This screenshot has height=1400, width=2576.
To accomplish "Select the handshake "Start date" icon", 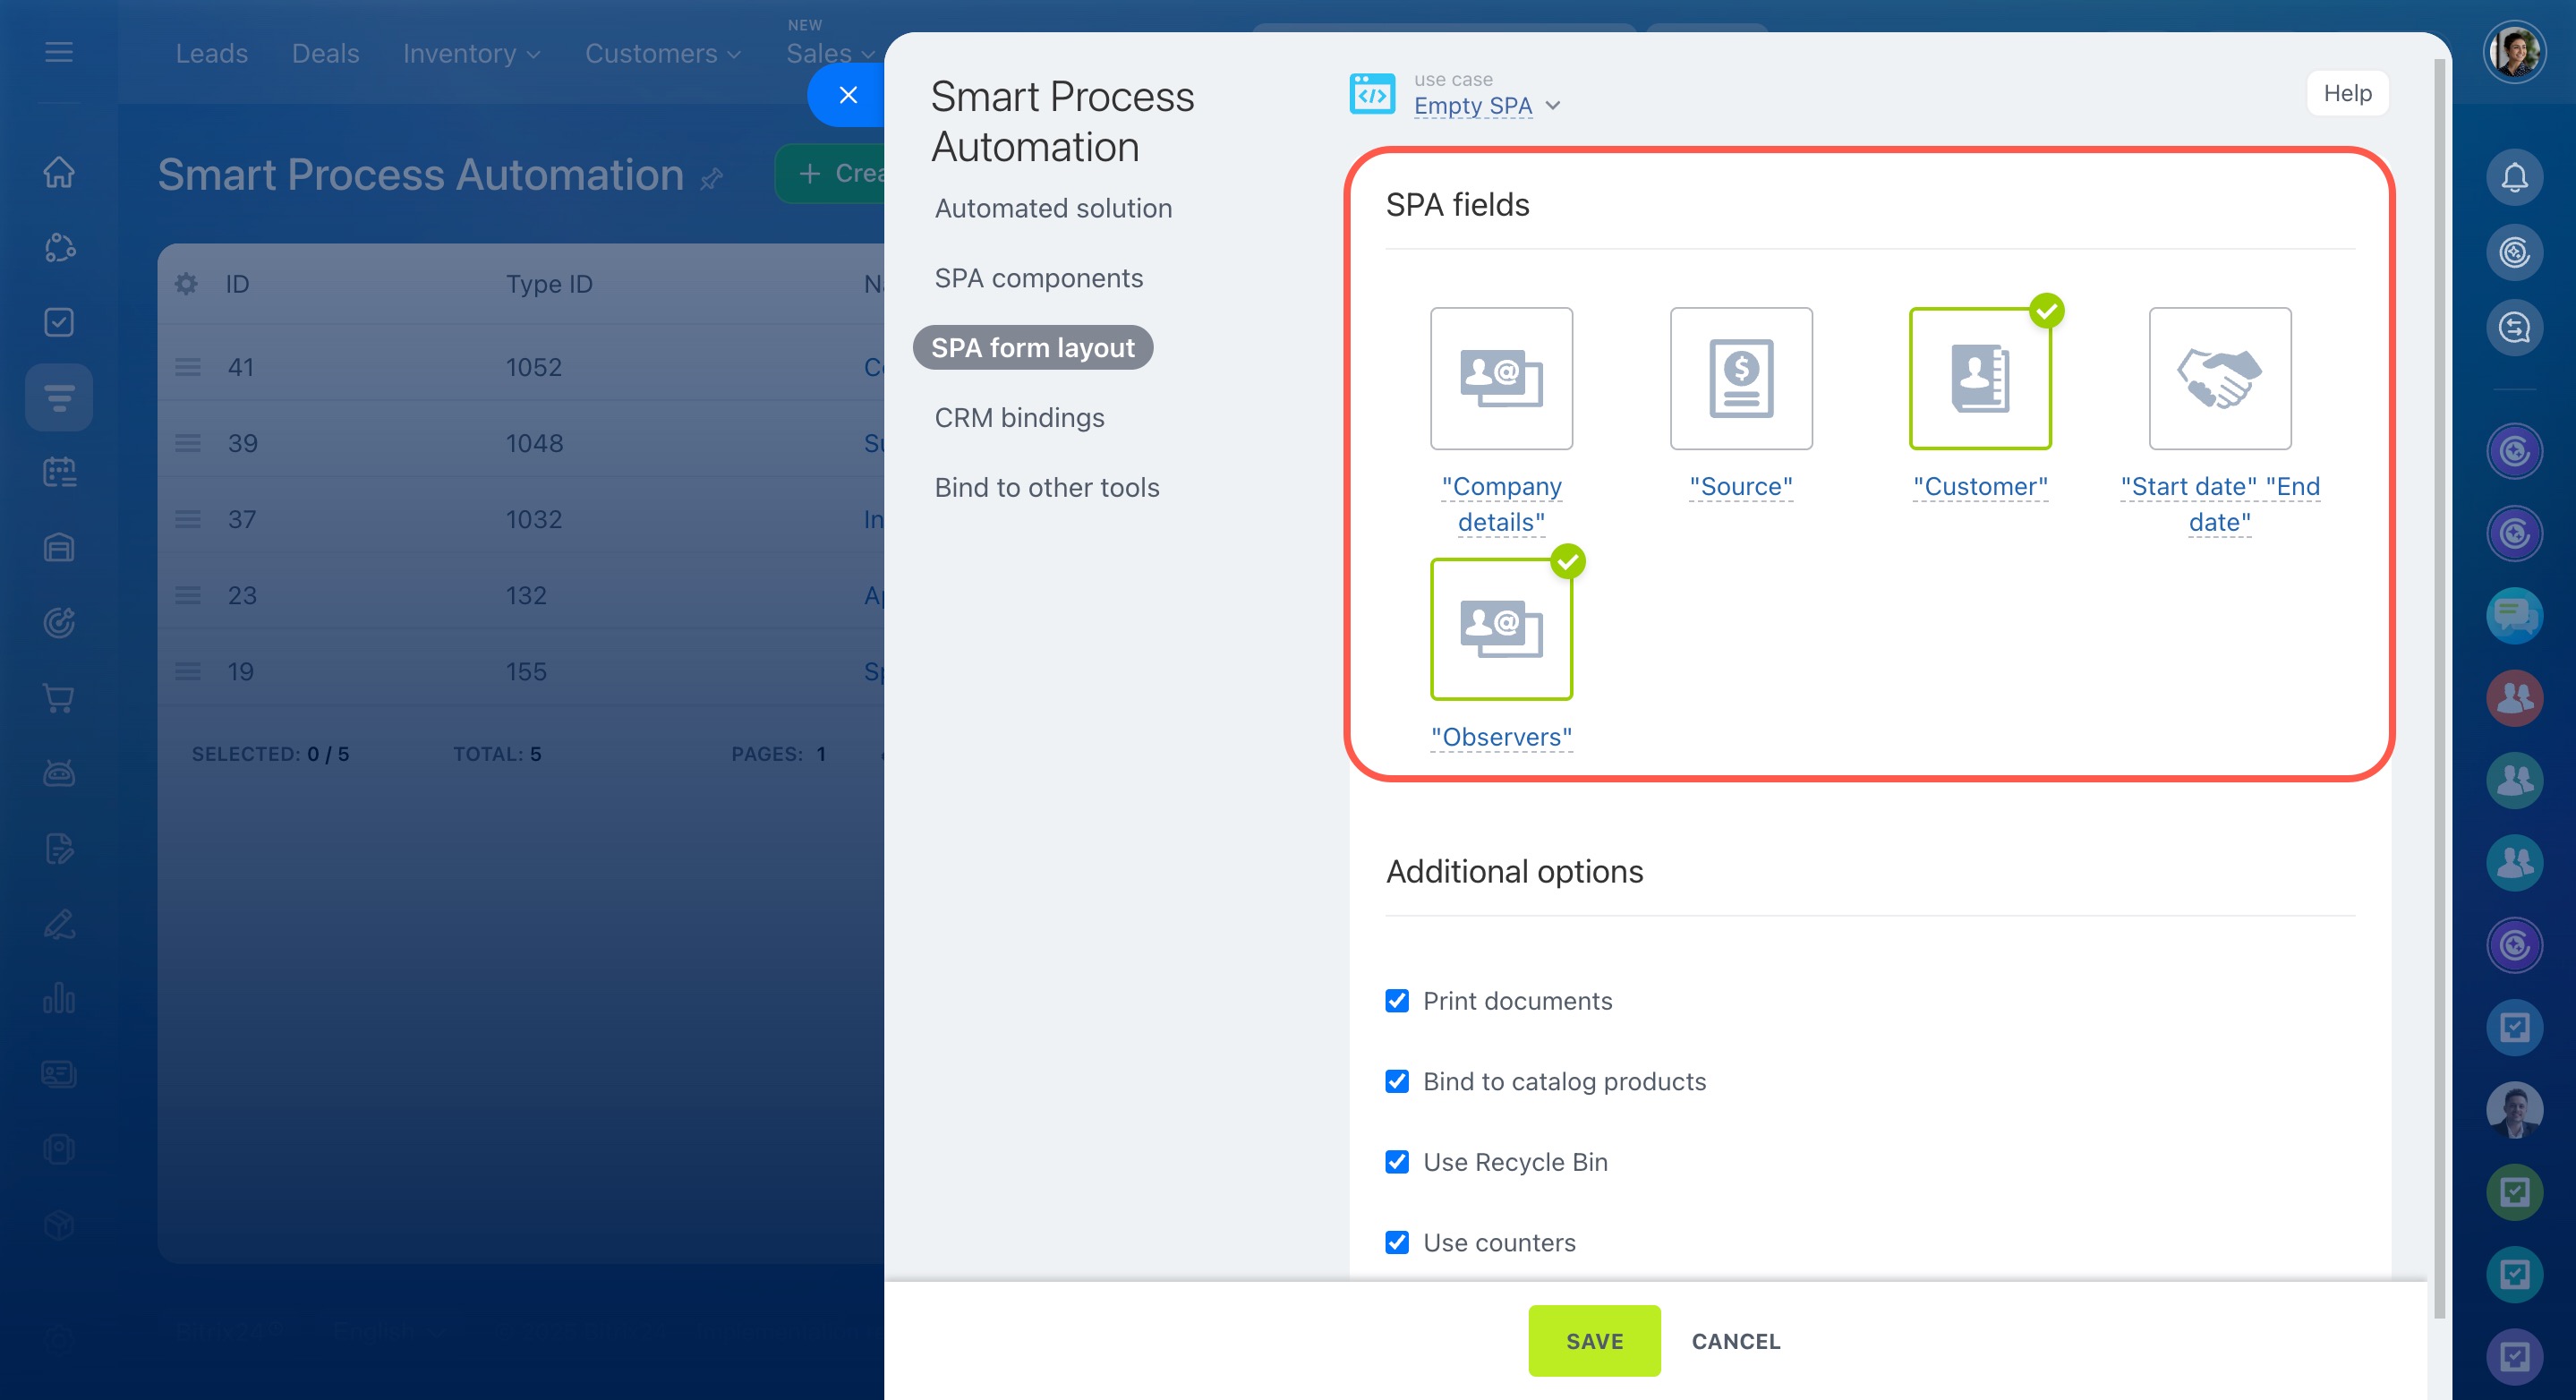I will [2219, 378].
